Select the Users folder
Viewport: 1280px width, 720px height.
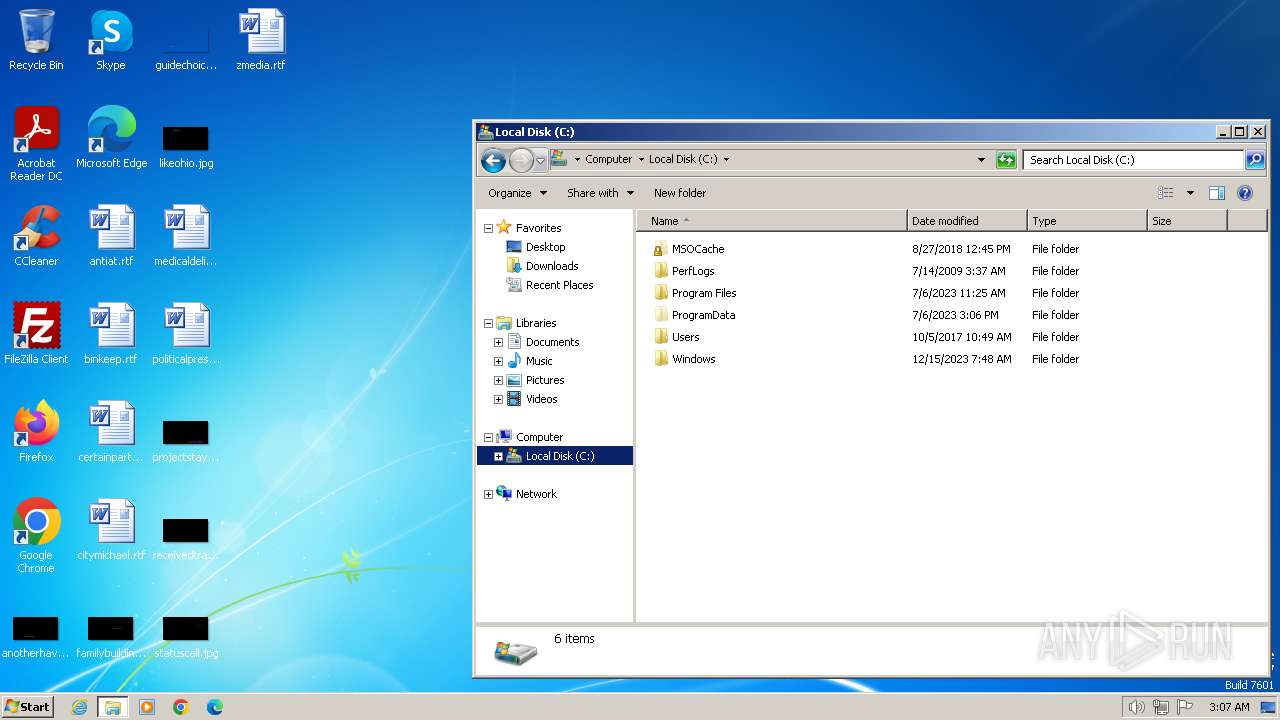point(685,337)
